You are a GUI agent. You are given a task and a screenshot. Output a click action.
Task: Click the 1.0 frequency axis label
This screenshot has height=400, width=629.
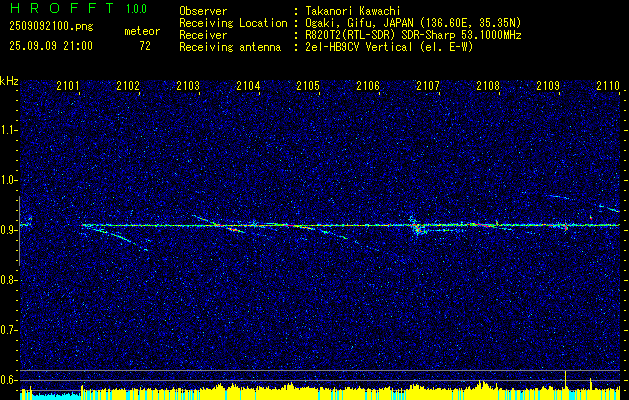click(x=9, y=180)
